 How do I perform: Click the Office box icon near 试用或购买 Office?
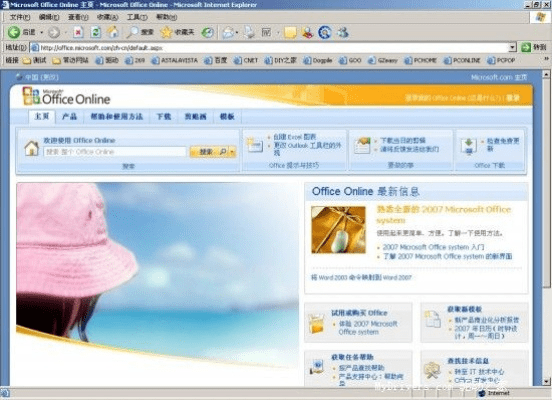pyautogui.click(x=316, y=323)
